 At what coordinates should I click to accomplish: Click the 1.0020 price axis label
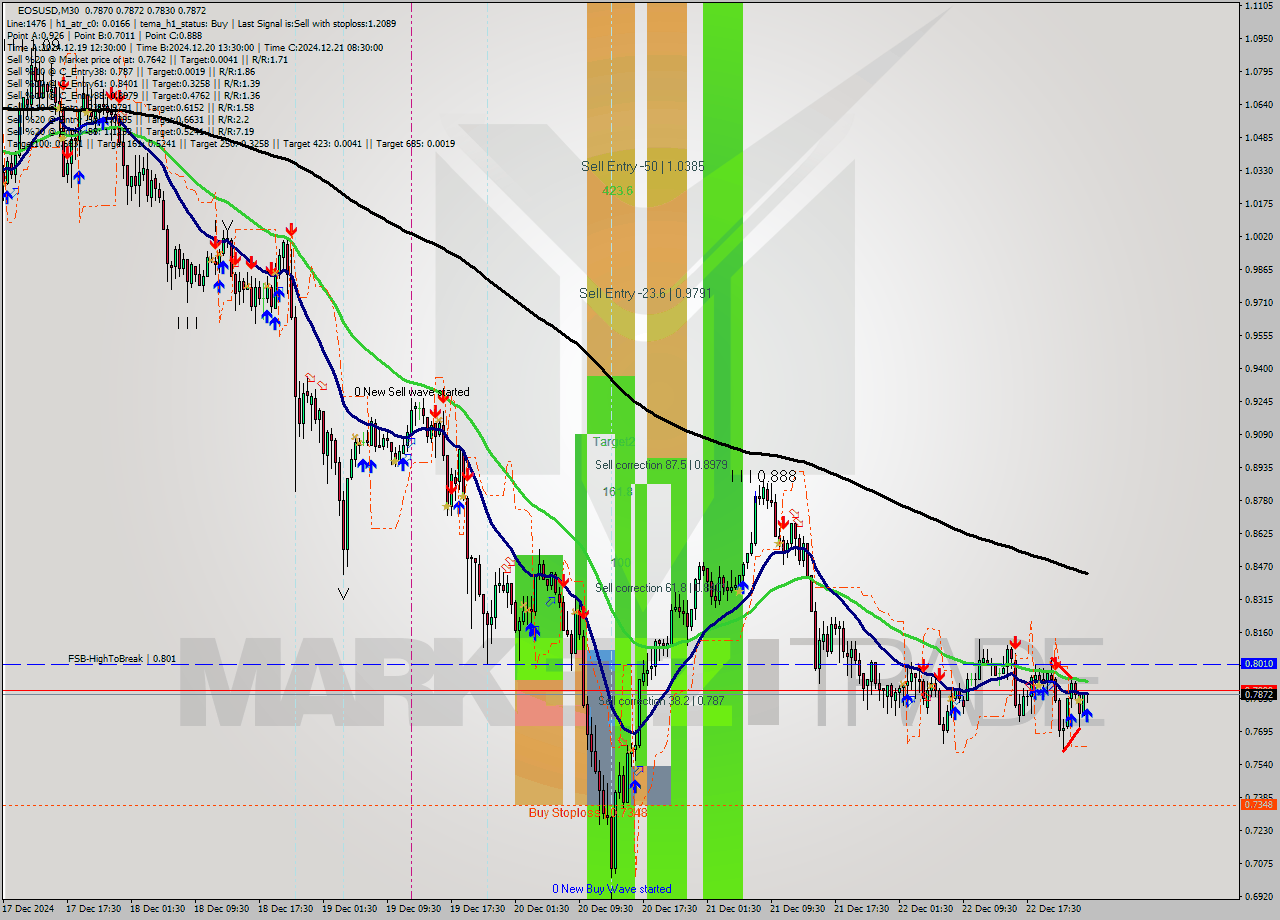pos(1258,237)
